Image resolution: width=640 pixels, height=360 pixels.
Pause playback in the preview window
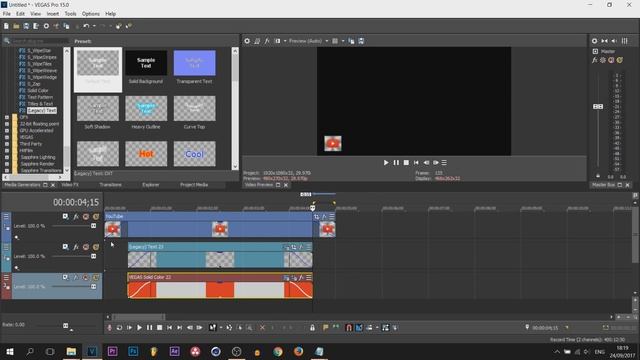[x=396, y=162]
